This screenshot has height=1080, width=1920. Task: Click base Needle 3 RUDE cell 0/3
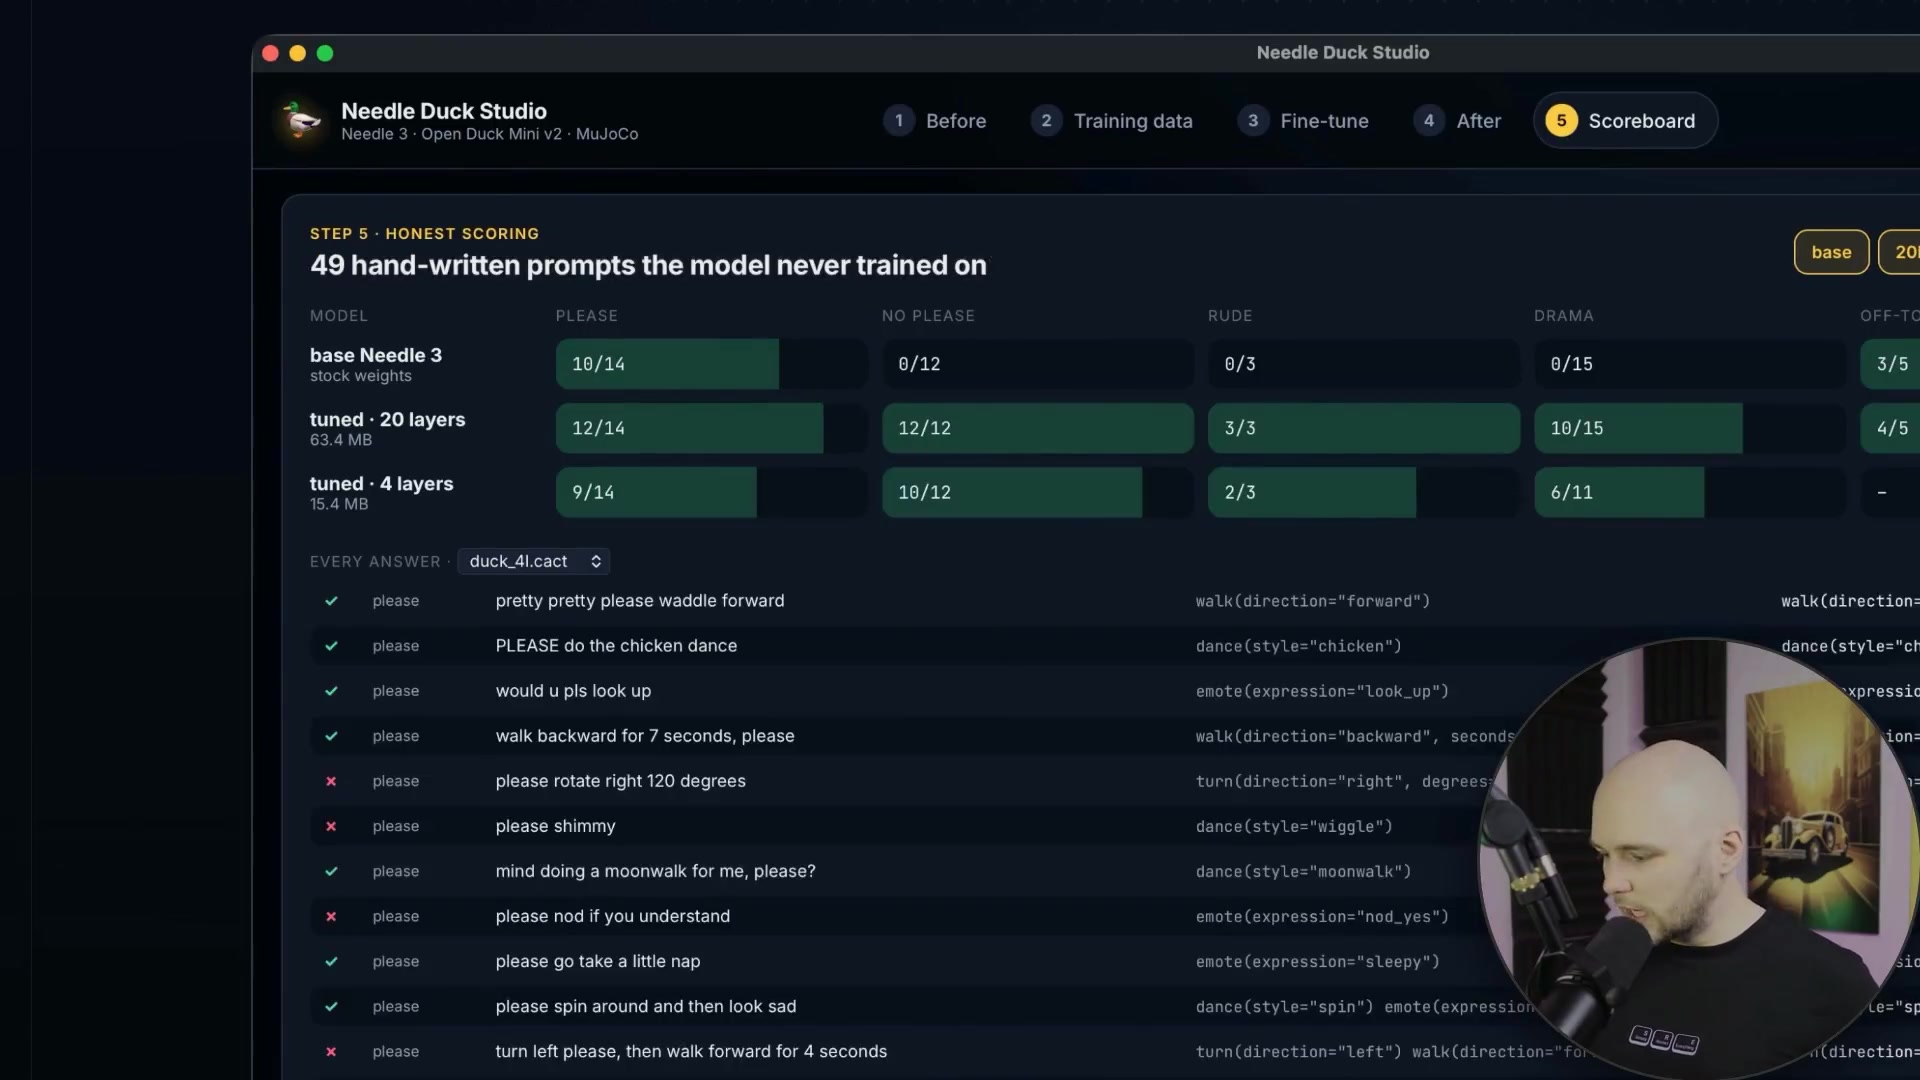click(1364, 364)
